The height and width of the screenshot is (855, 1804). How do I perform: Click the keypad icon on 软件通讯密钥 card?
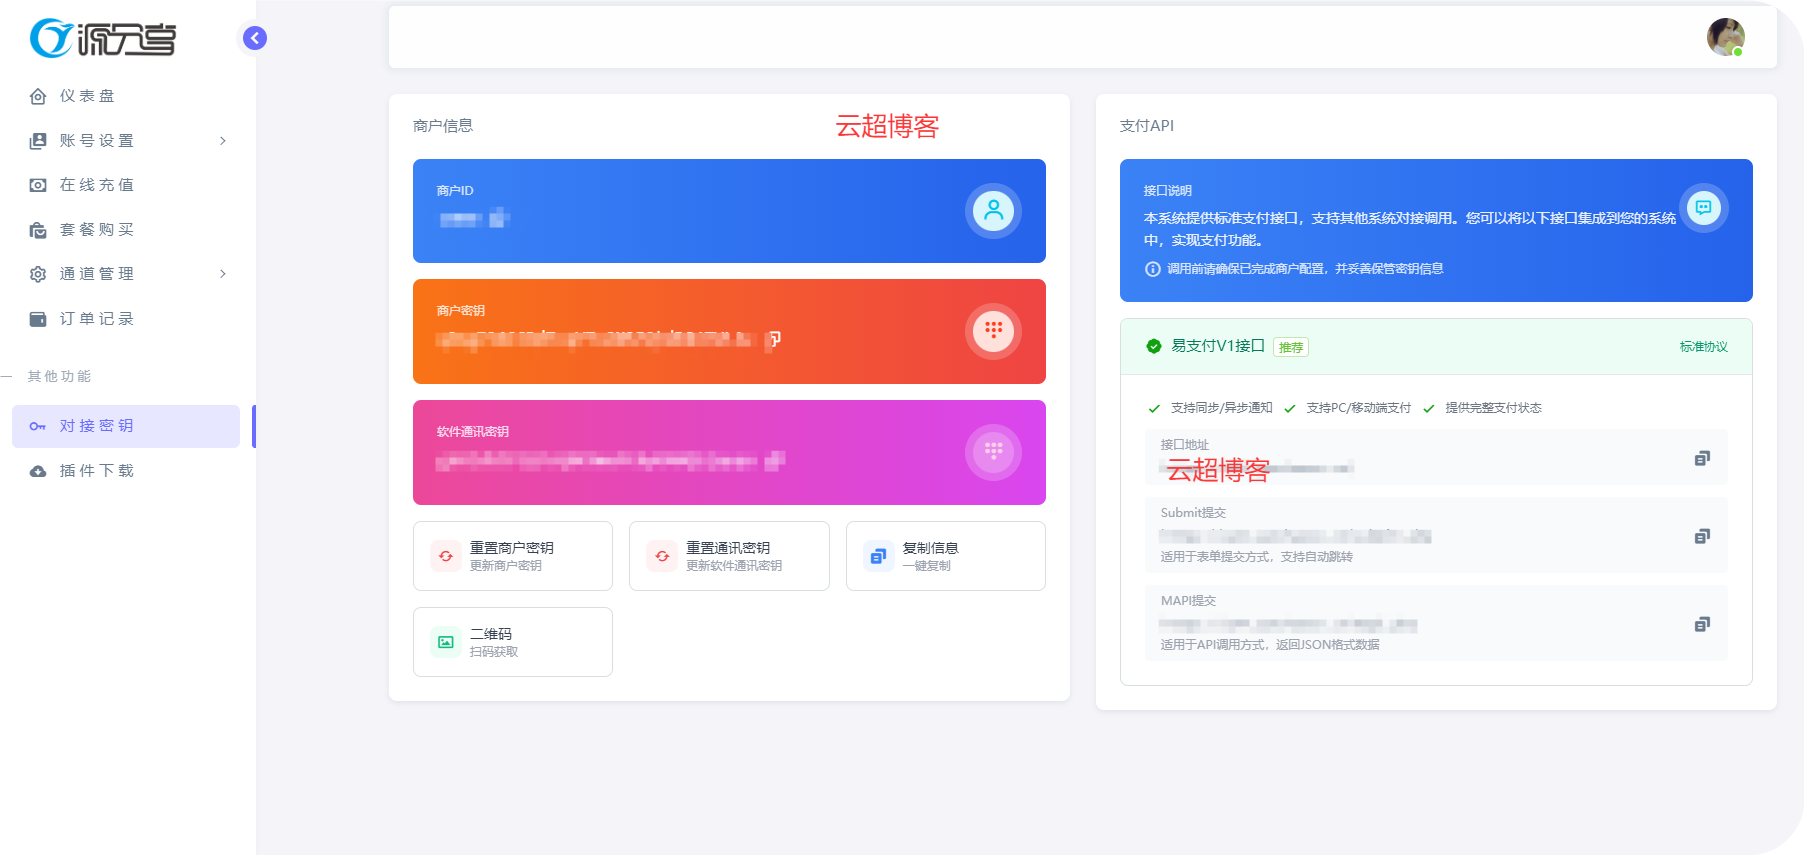click(x=993, y=452)
